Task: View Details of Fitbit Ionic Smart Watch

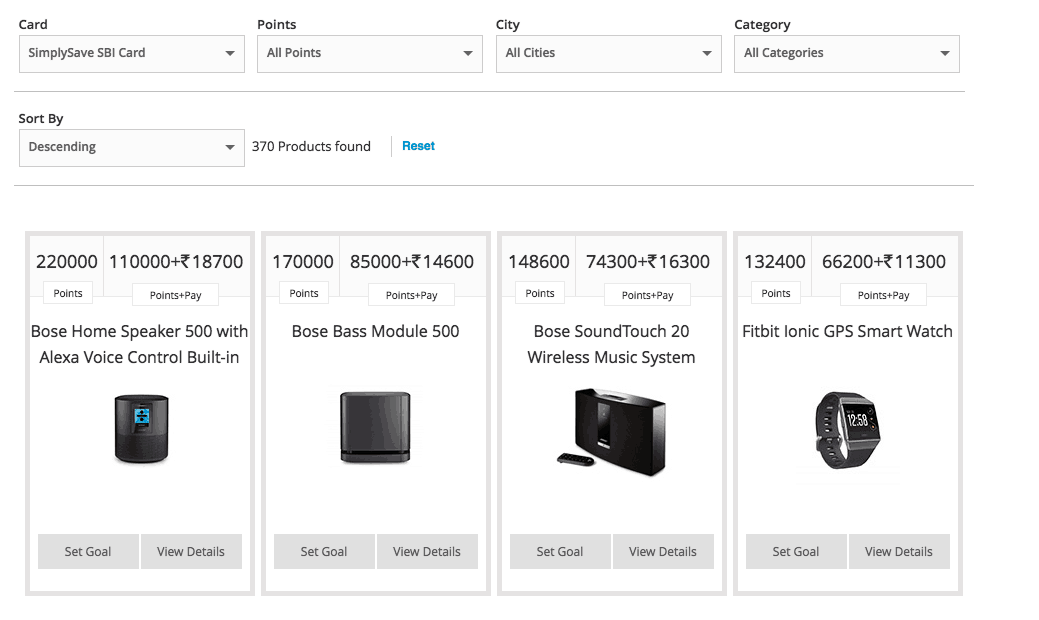Action: coord(899,551)
